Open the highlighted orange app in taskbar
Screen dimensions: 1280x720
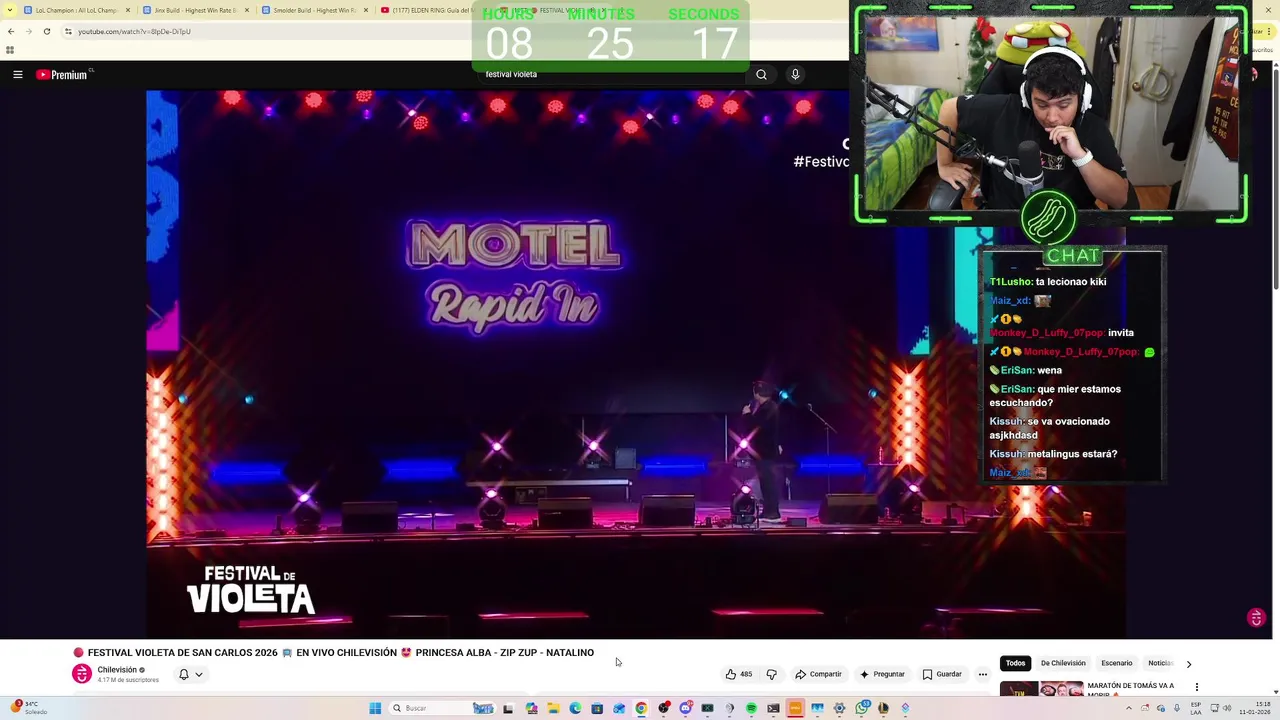(x=795, y=708)
